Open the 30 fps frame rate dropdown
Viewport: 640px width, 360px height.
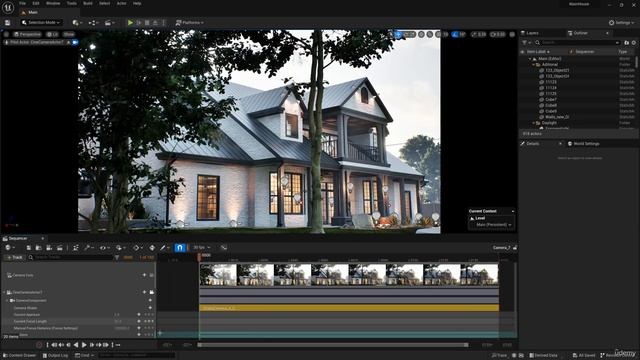(202, 248)
